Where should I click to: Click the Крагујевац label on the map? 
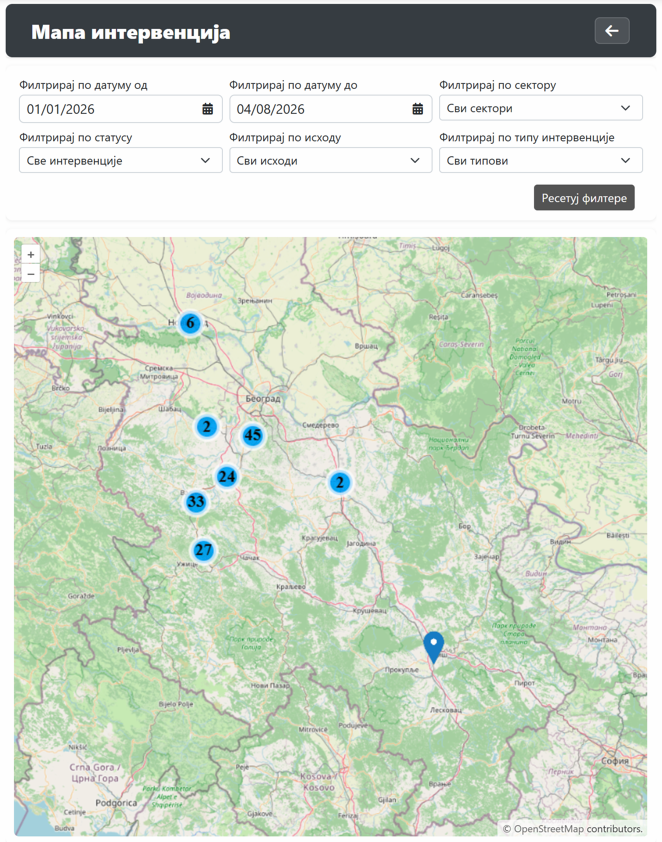click(319, 538)
